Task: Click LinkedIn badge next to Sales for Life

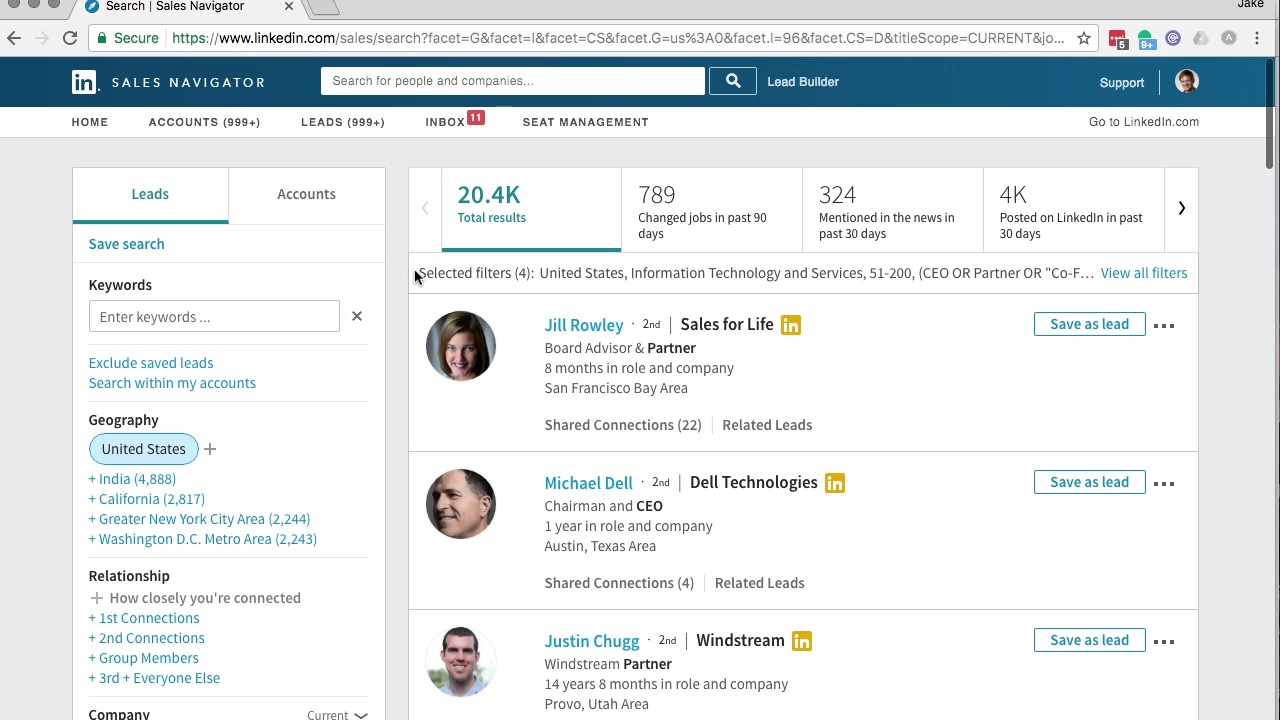Action: pos(791,325)
